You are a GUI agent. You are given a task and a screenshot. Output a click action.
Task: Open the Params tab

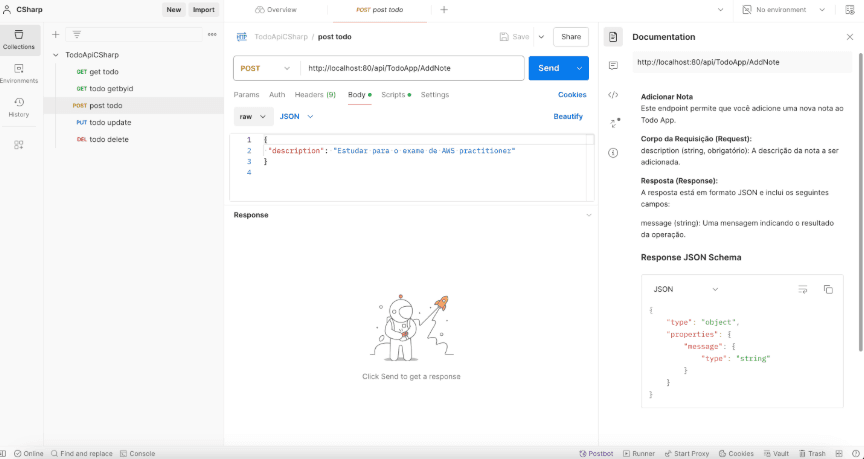pos(246,95)
